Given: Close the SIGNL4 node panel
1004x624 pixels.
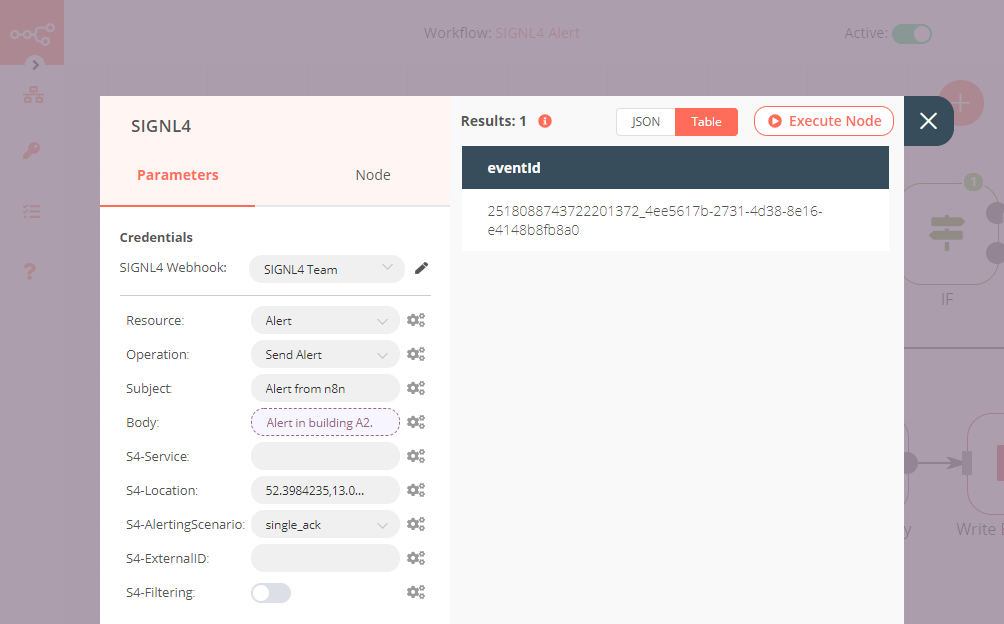Looking at the screenshot, I should point(928,121).
